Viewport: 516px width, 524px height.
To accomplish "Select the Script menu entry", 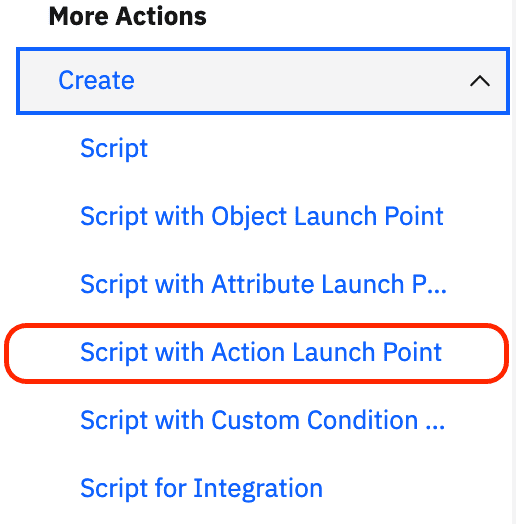I will (x=114, y=148).
